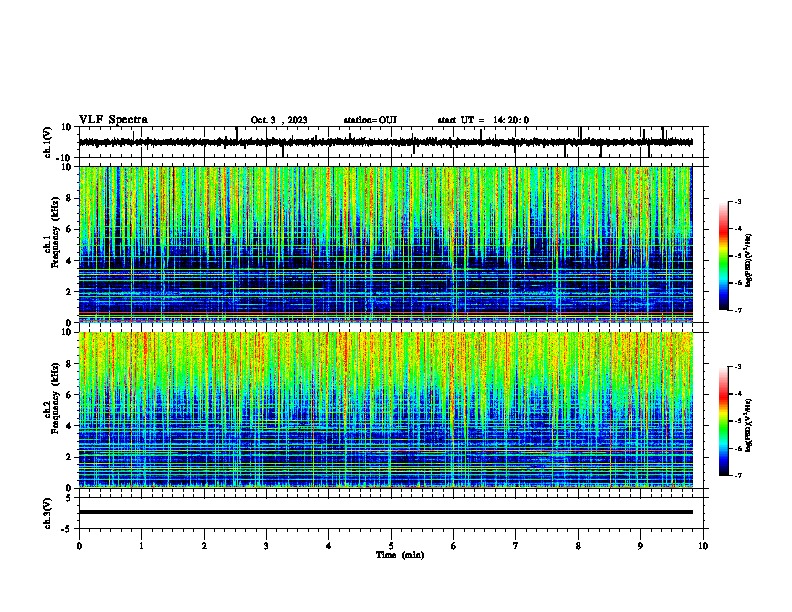Click the ch.3 flat black voltage trace
Viewport: 792px width, 612px height.
[x=385, y=512]
